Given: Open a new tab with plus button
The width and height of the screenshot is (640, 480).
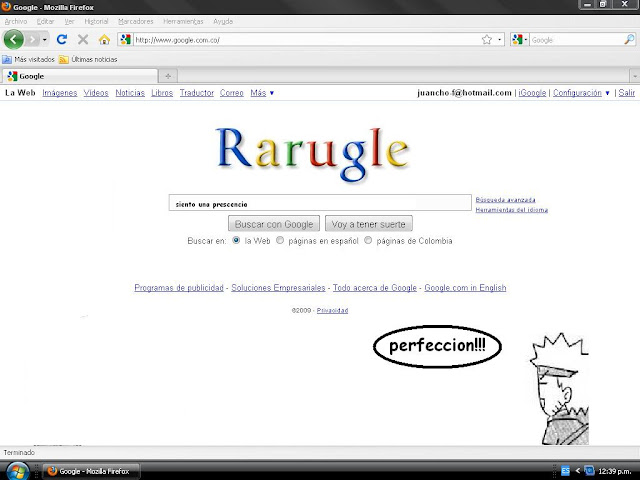Looking at the screenshot, I should 168,76.
